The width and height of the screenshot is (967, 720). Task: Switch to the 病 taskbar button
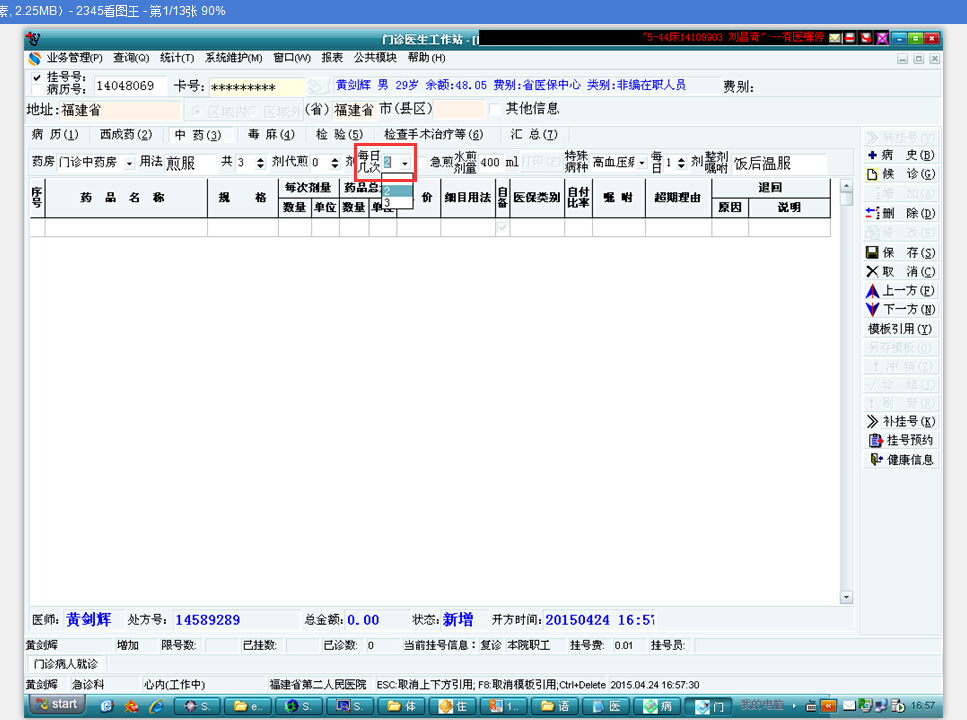pos(657,706)
